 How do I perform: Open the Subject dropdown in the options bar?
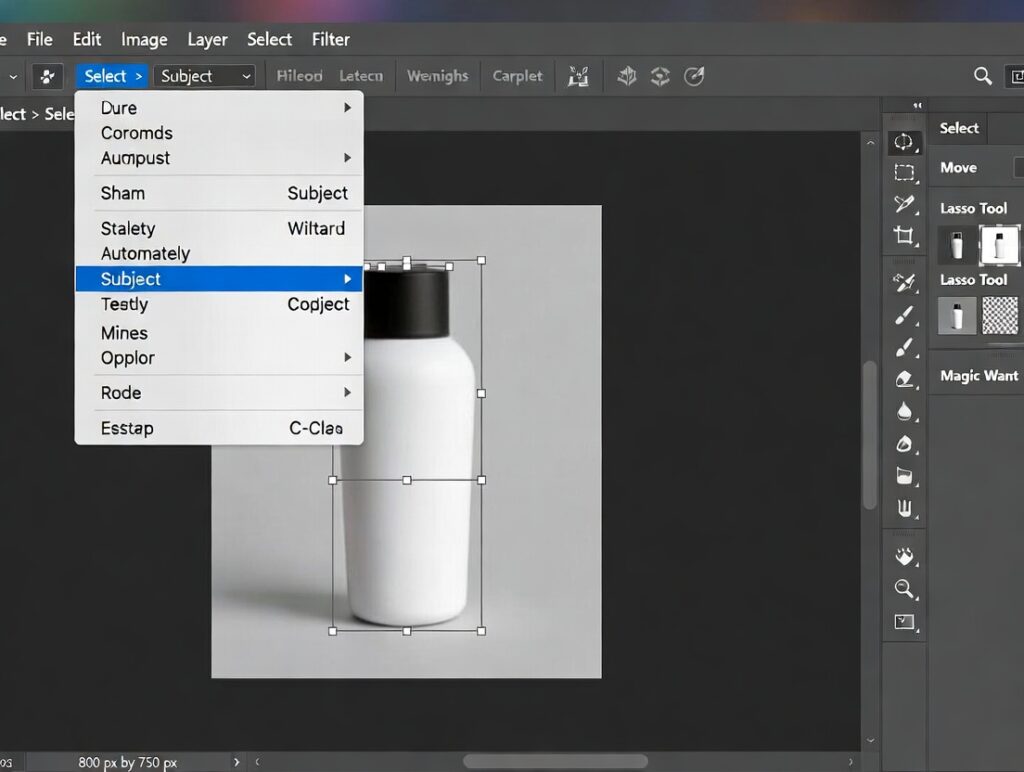point(204,75)
